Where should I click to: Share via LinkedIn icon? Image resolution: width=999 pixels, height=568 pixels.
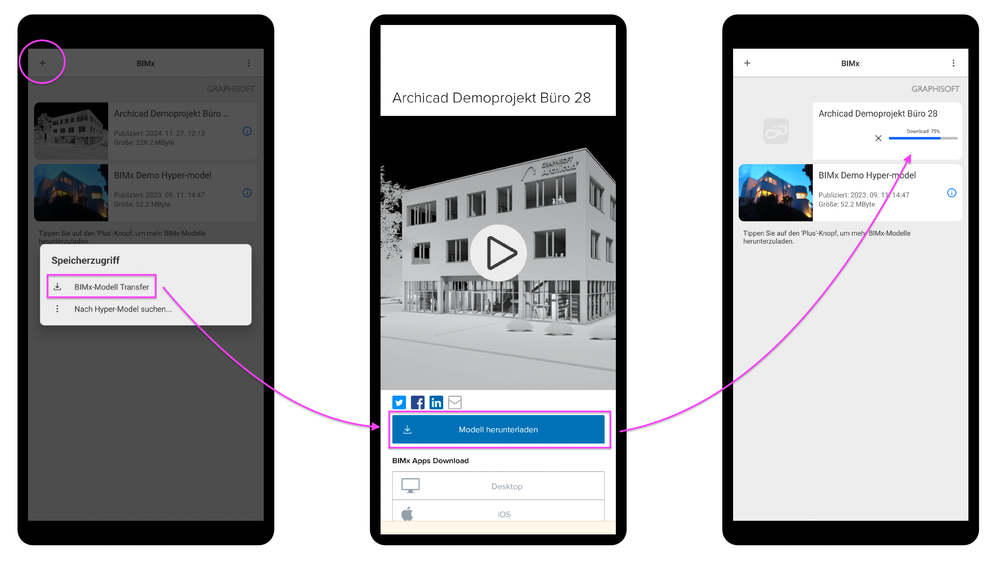[x=436, y=402]
